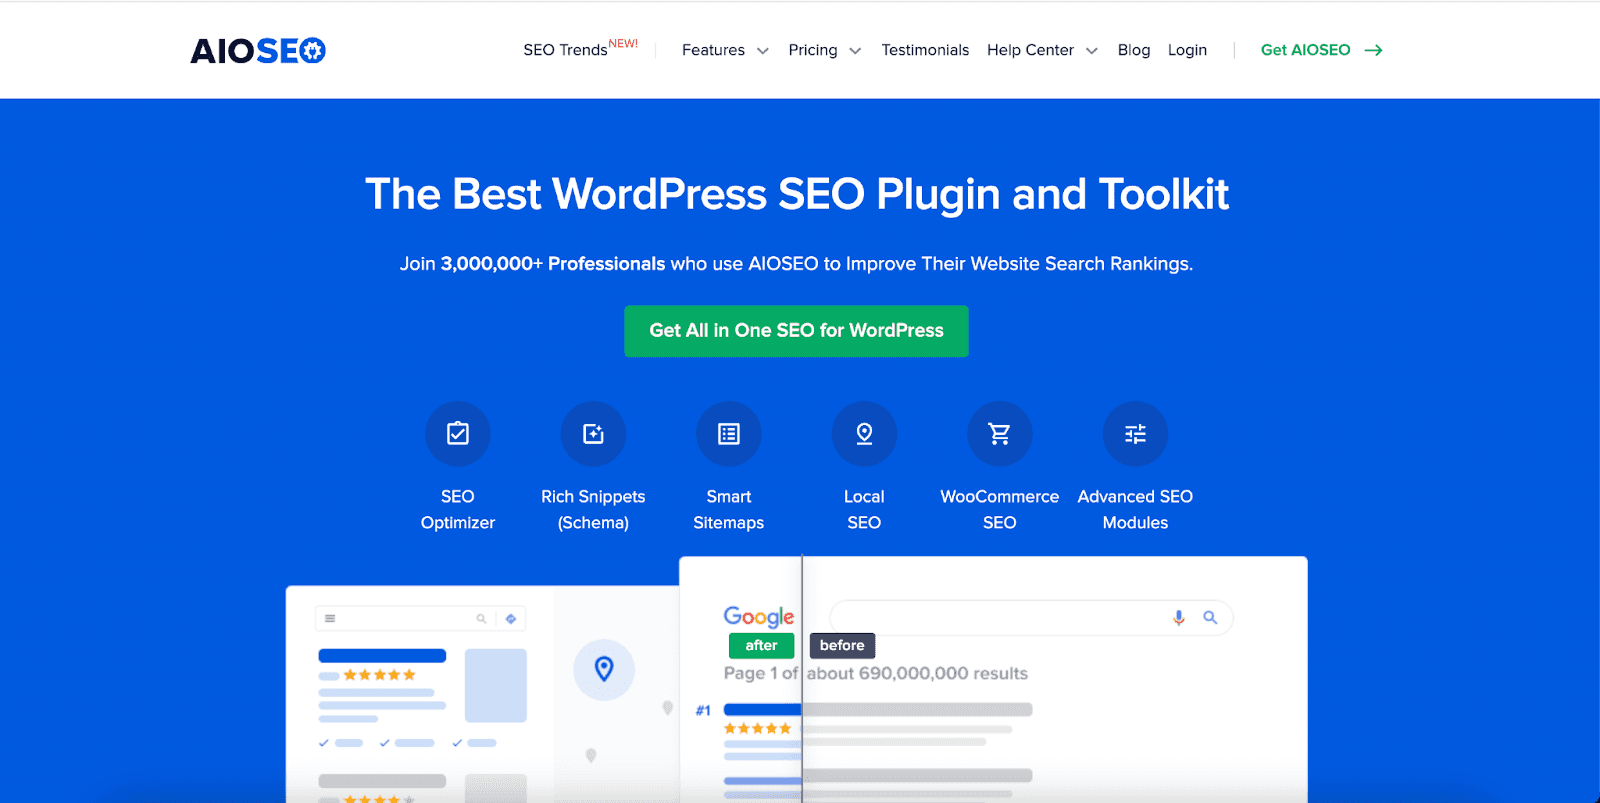Click the Local SEO label
Image resolution: width=1600 pixels, height=803 pixels.
tap(864, 510)
